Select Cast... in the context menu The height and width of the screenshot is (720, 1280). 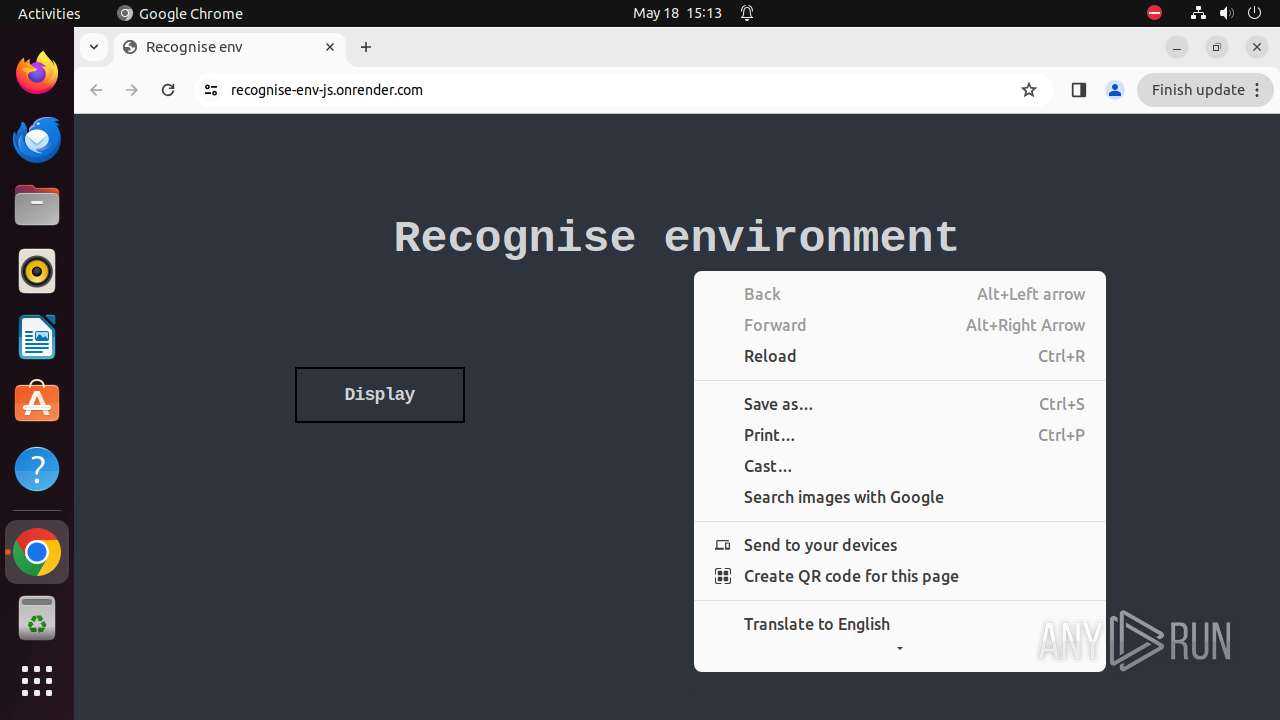click(900, 466)
